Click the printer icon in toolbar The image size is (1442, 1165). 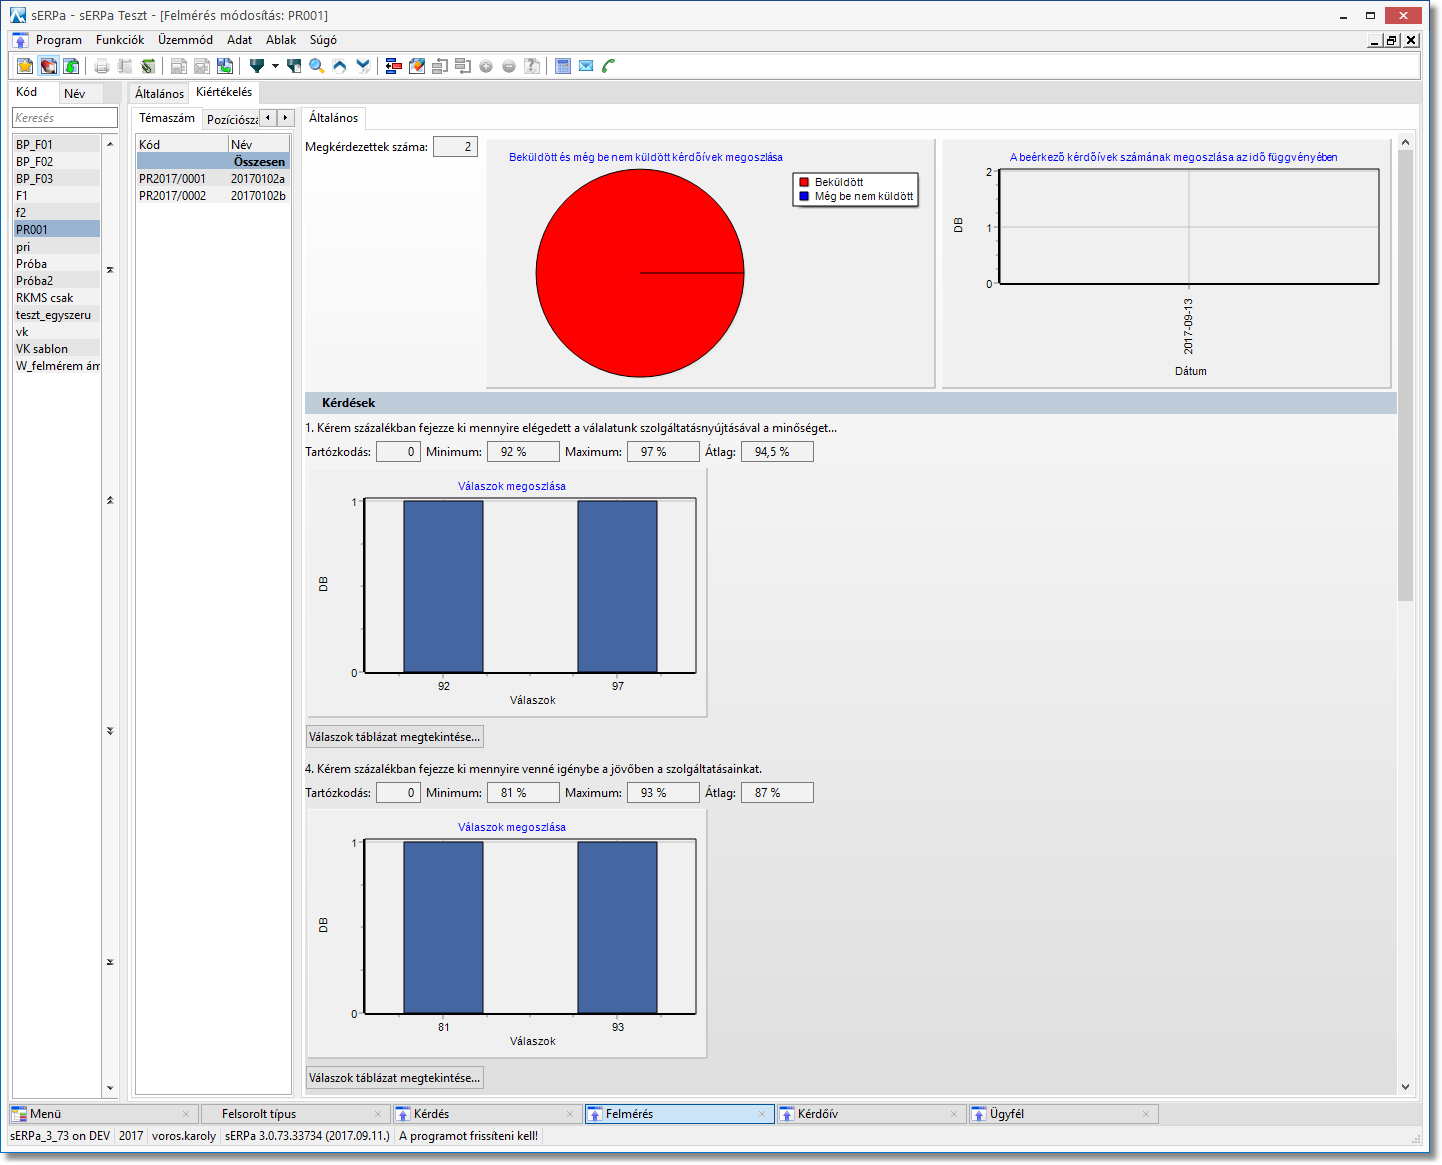click(x=102, y=66)
